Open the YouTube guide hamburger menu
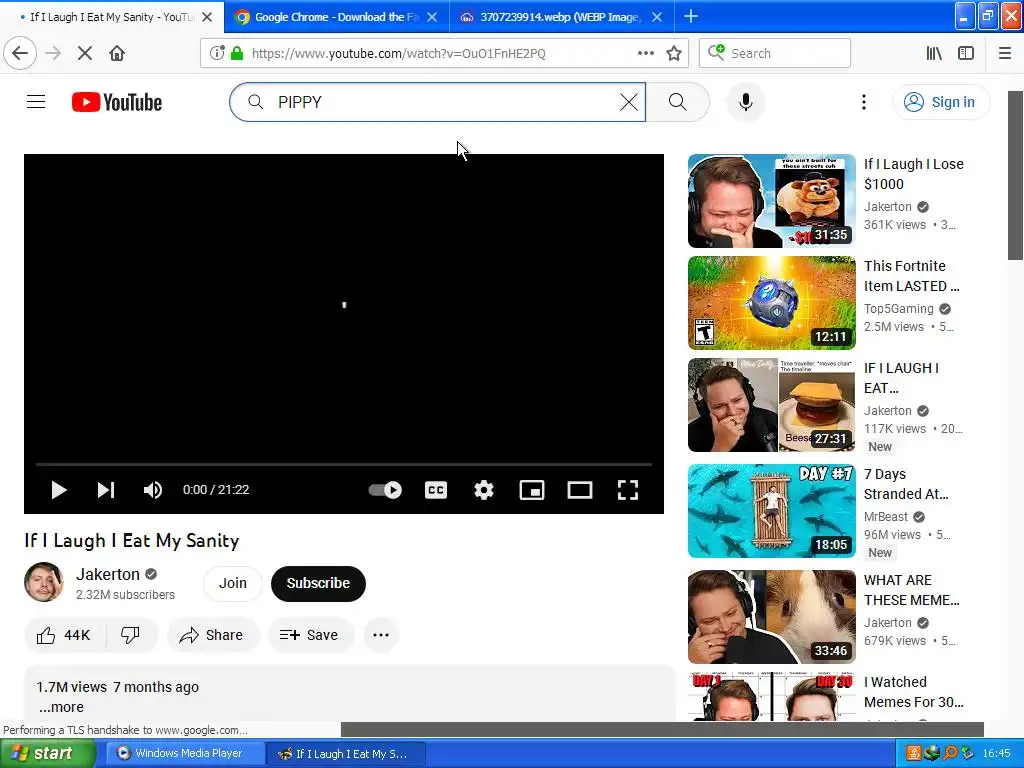 tap(36, 102)
